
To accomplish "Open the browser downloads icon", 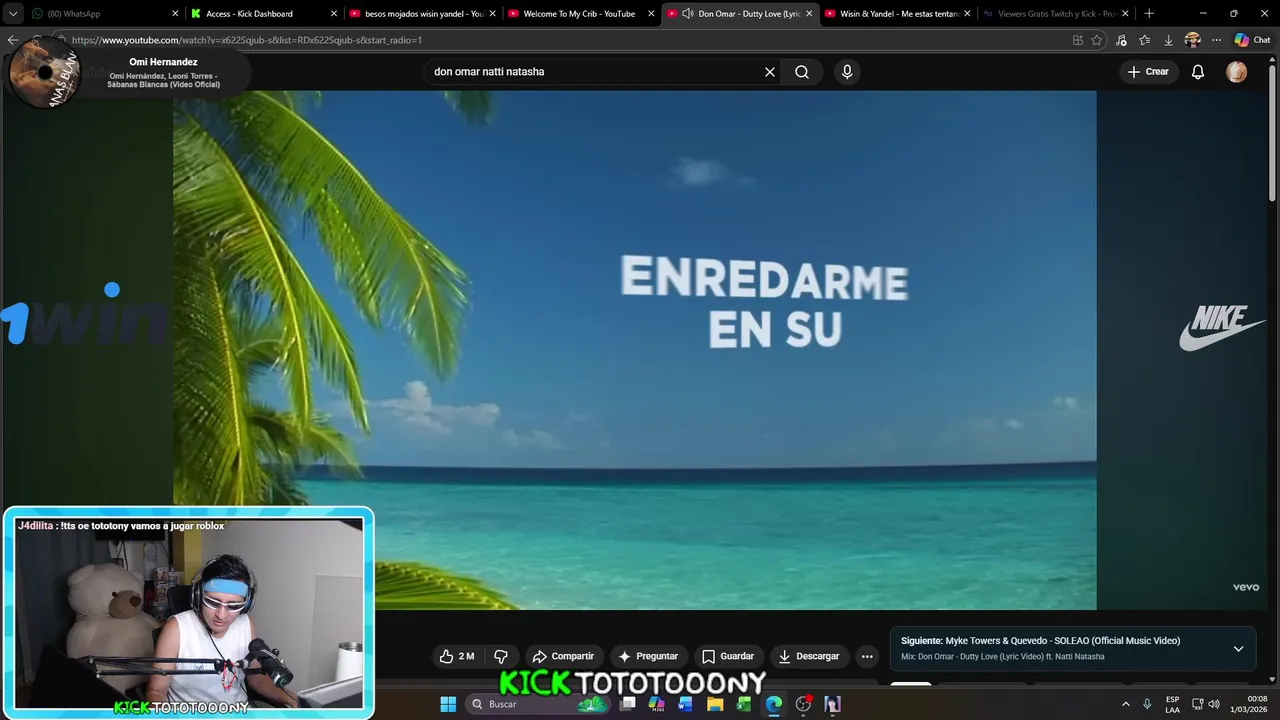I will click(x=1168, y=40).
